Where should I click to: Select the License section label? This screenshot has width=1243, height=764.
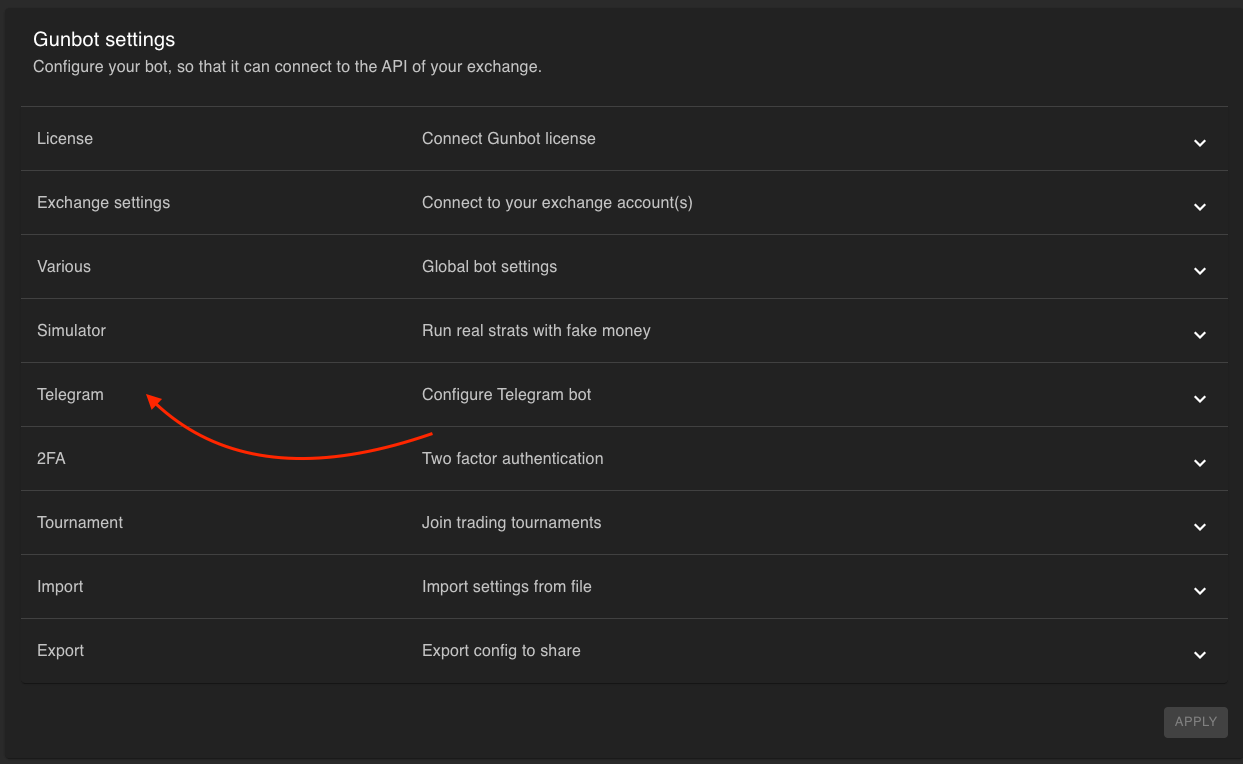point(65,139)
